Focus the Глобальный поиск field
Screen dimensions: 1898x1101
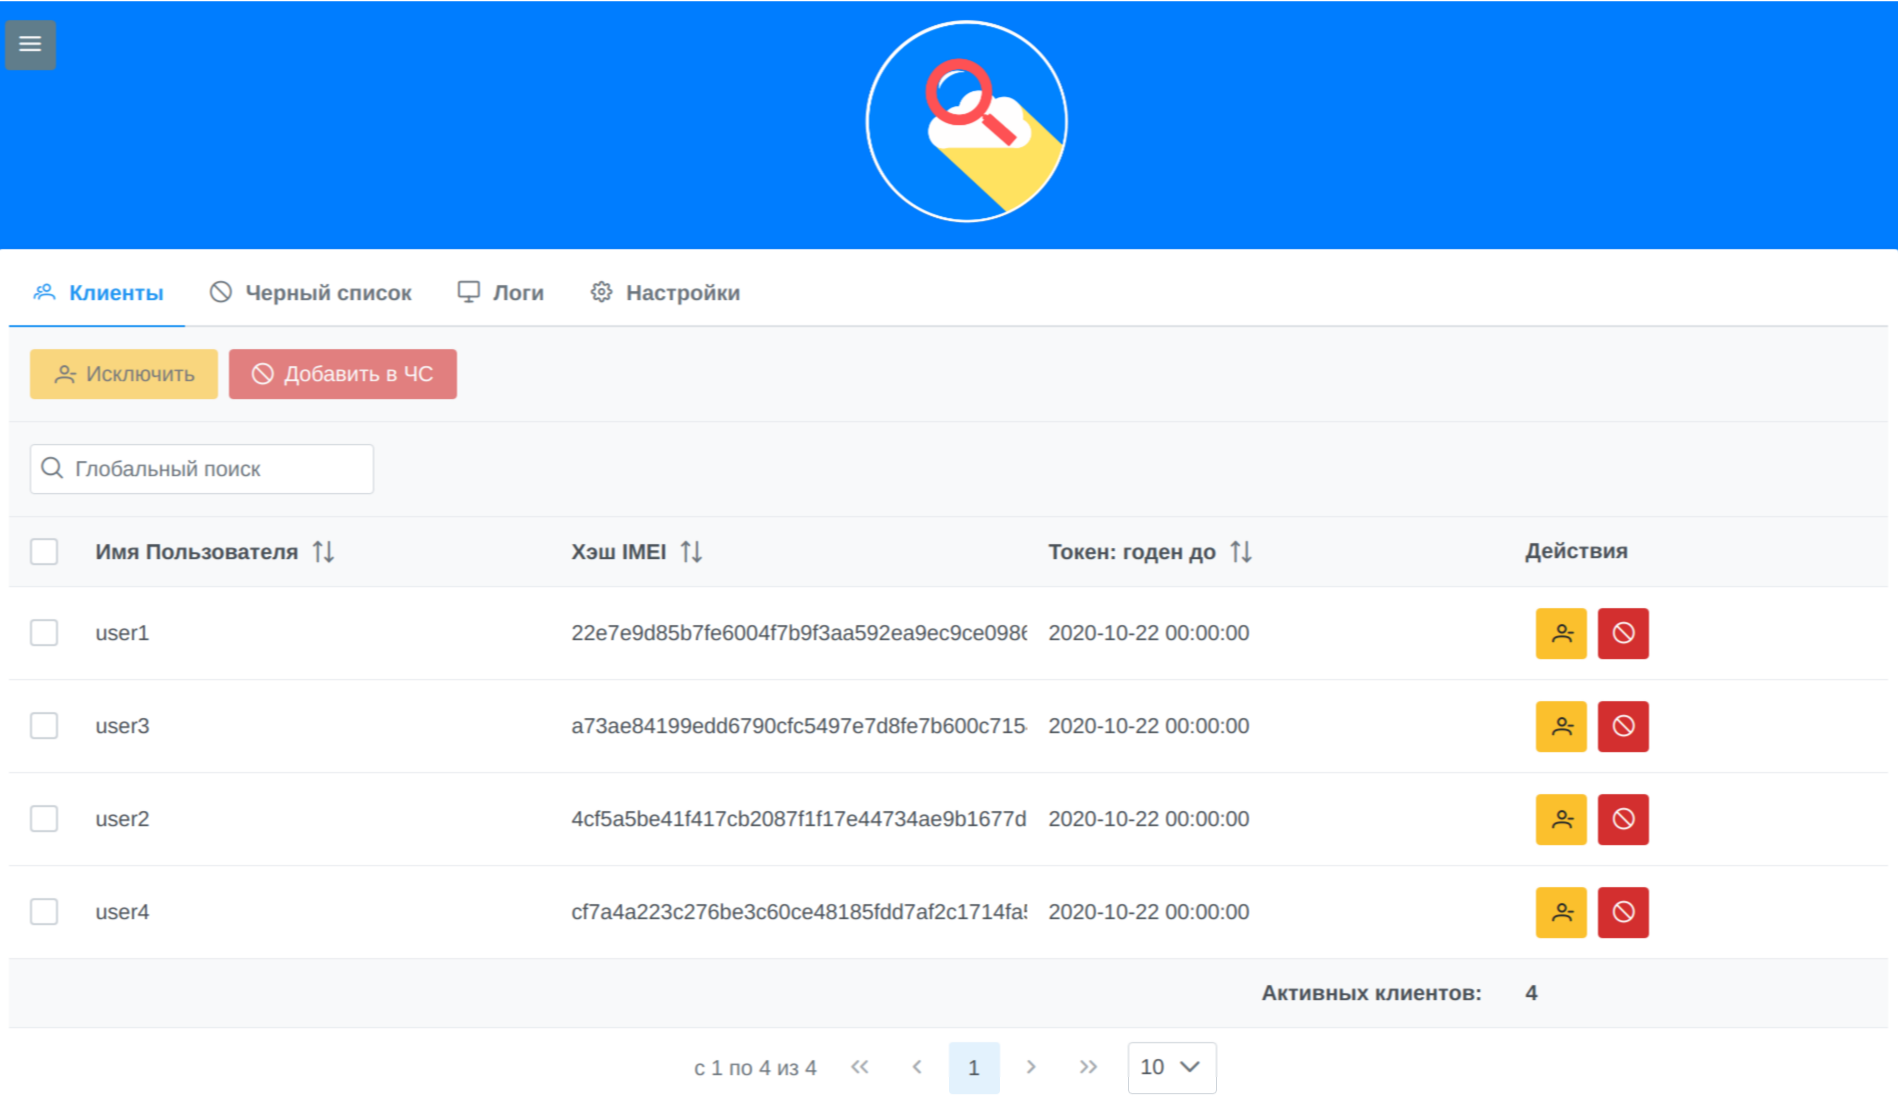(x=202, y=469)
